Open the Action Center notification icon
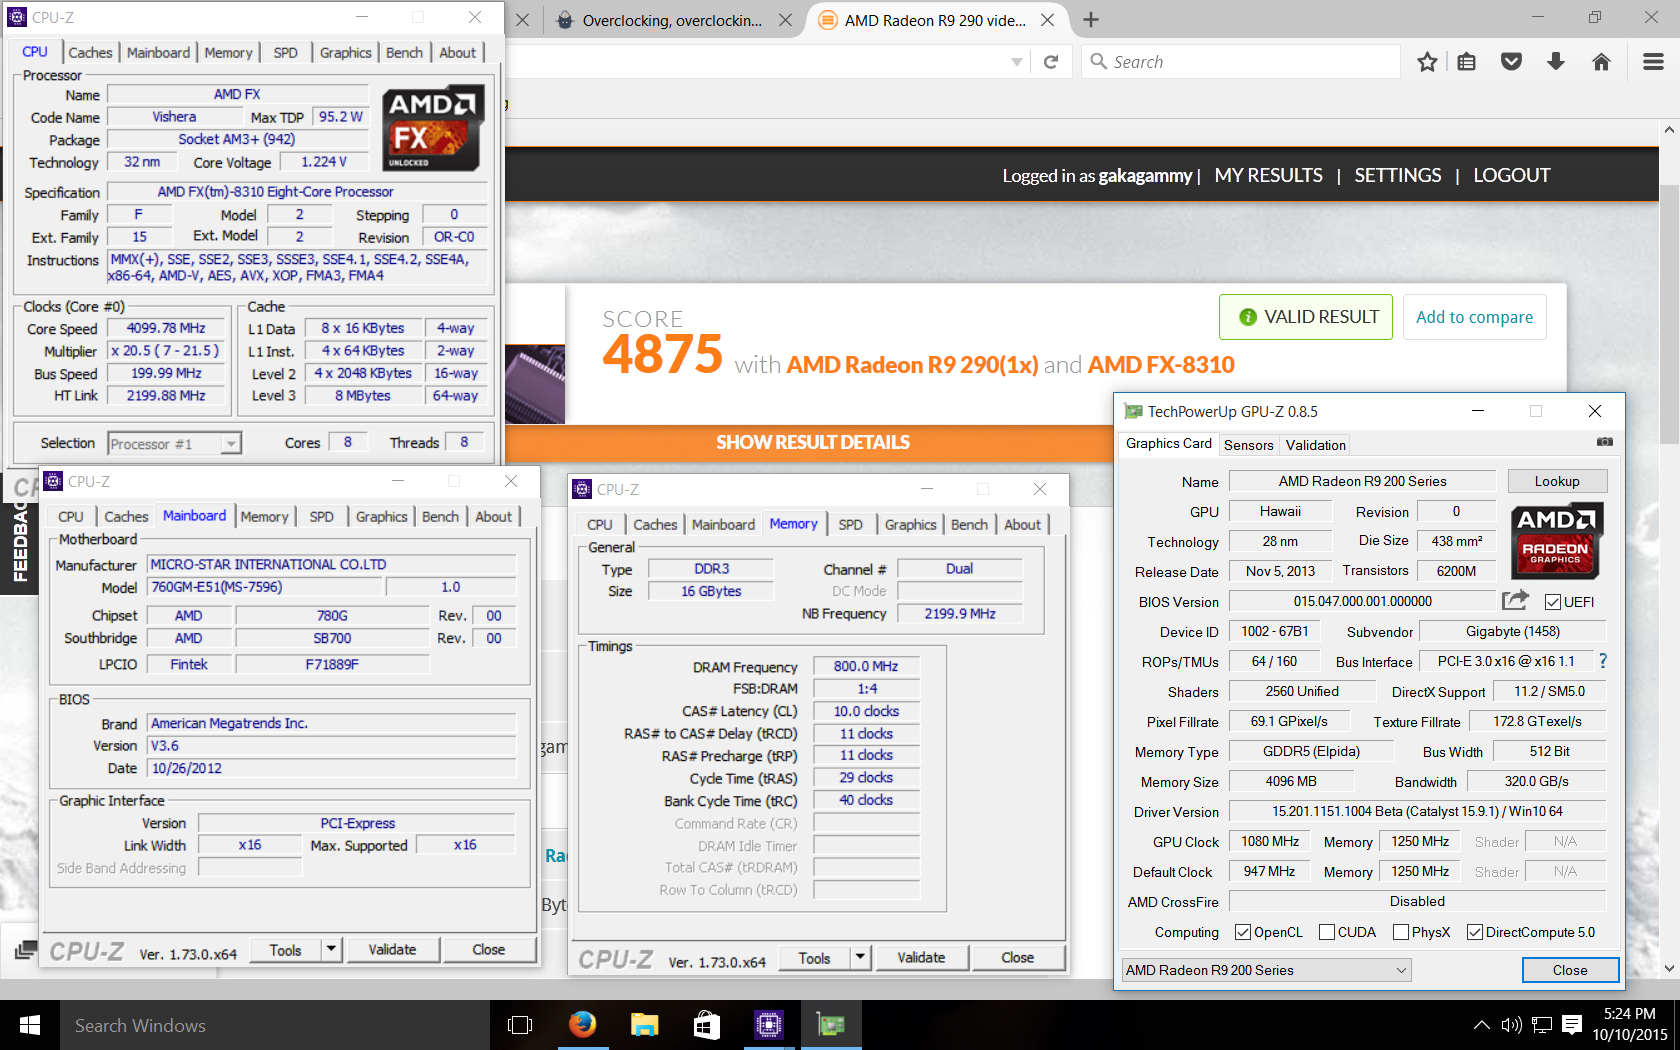Screen dimensions: 1680x1050 click(1572, 1025)
